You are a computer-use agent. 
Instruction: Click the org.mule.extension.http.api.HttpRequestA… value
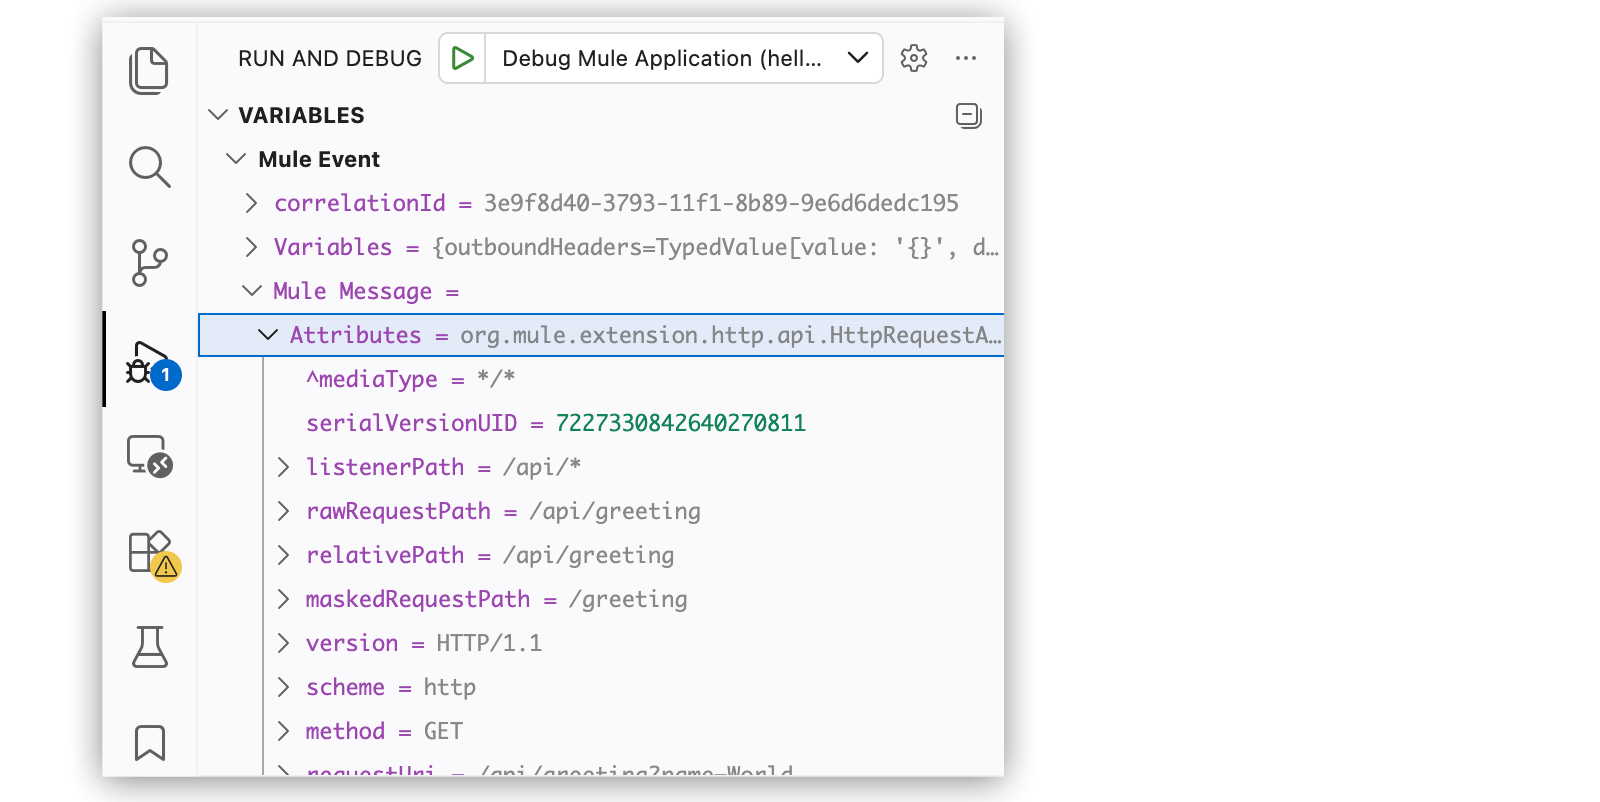pyautogui.click(x=731, y=335)
